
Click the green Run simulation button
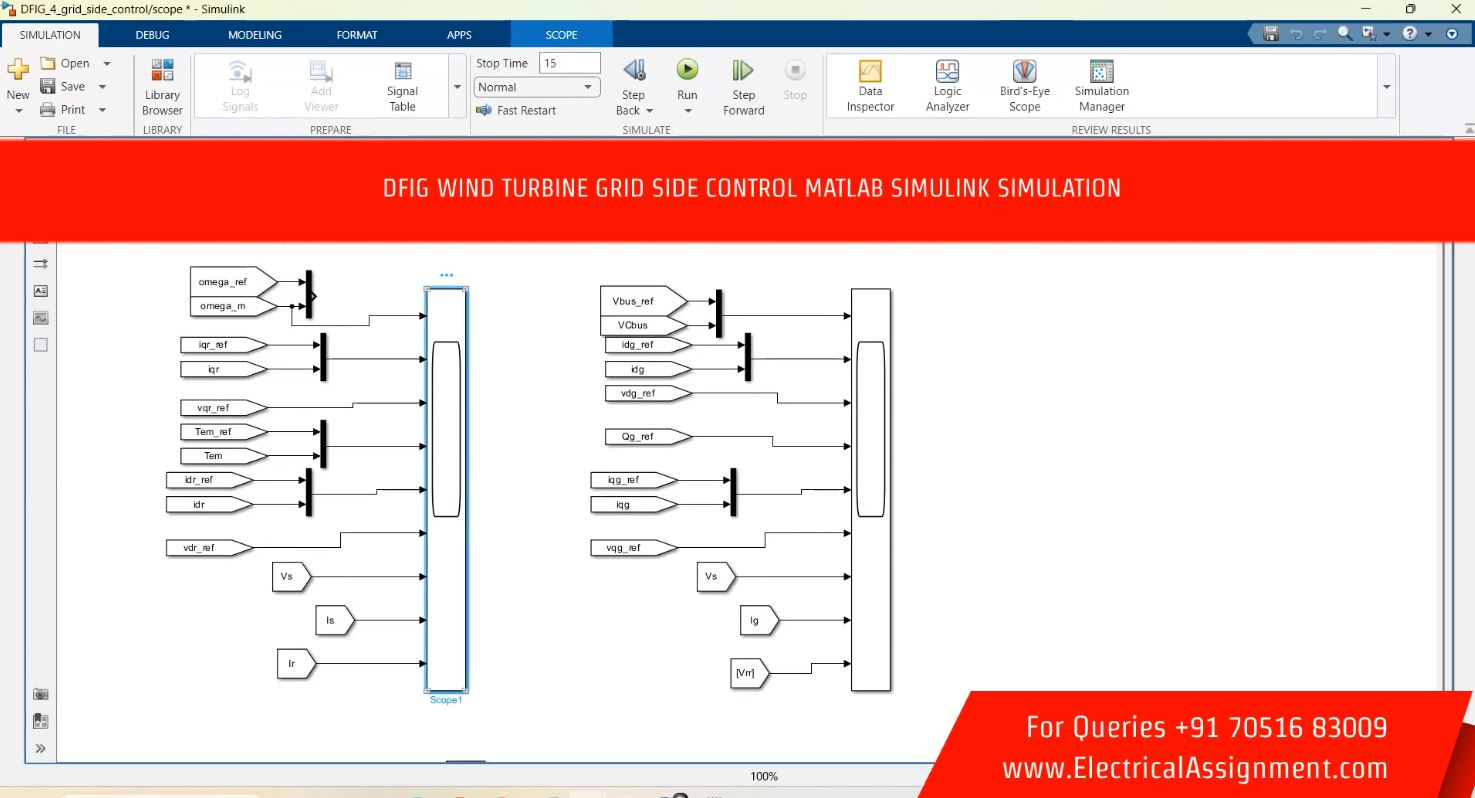(x=687, y=70)
